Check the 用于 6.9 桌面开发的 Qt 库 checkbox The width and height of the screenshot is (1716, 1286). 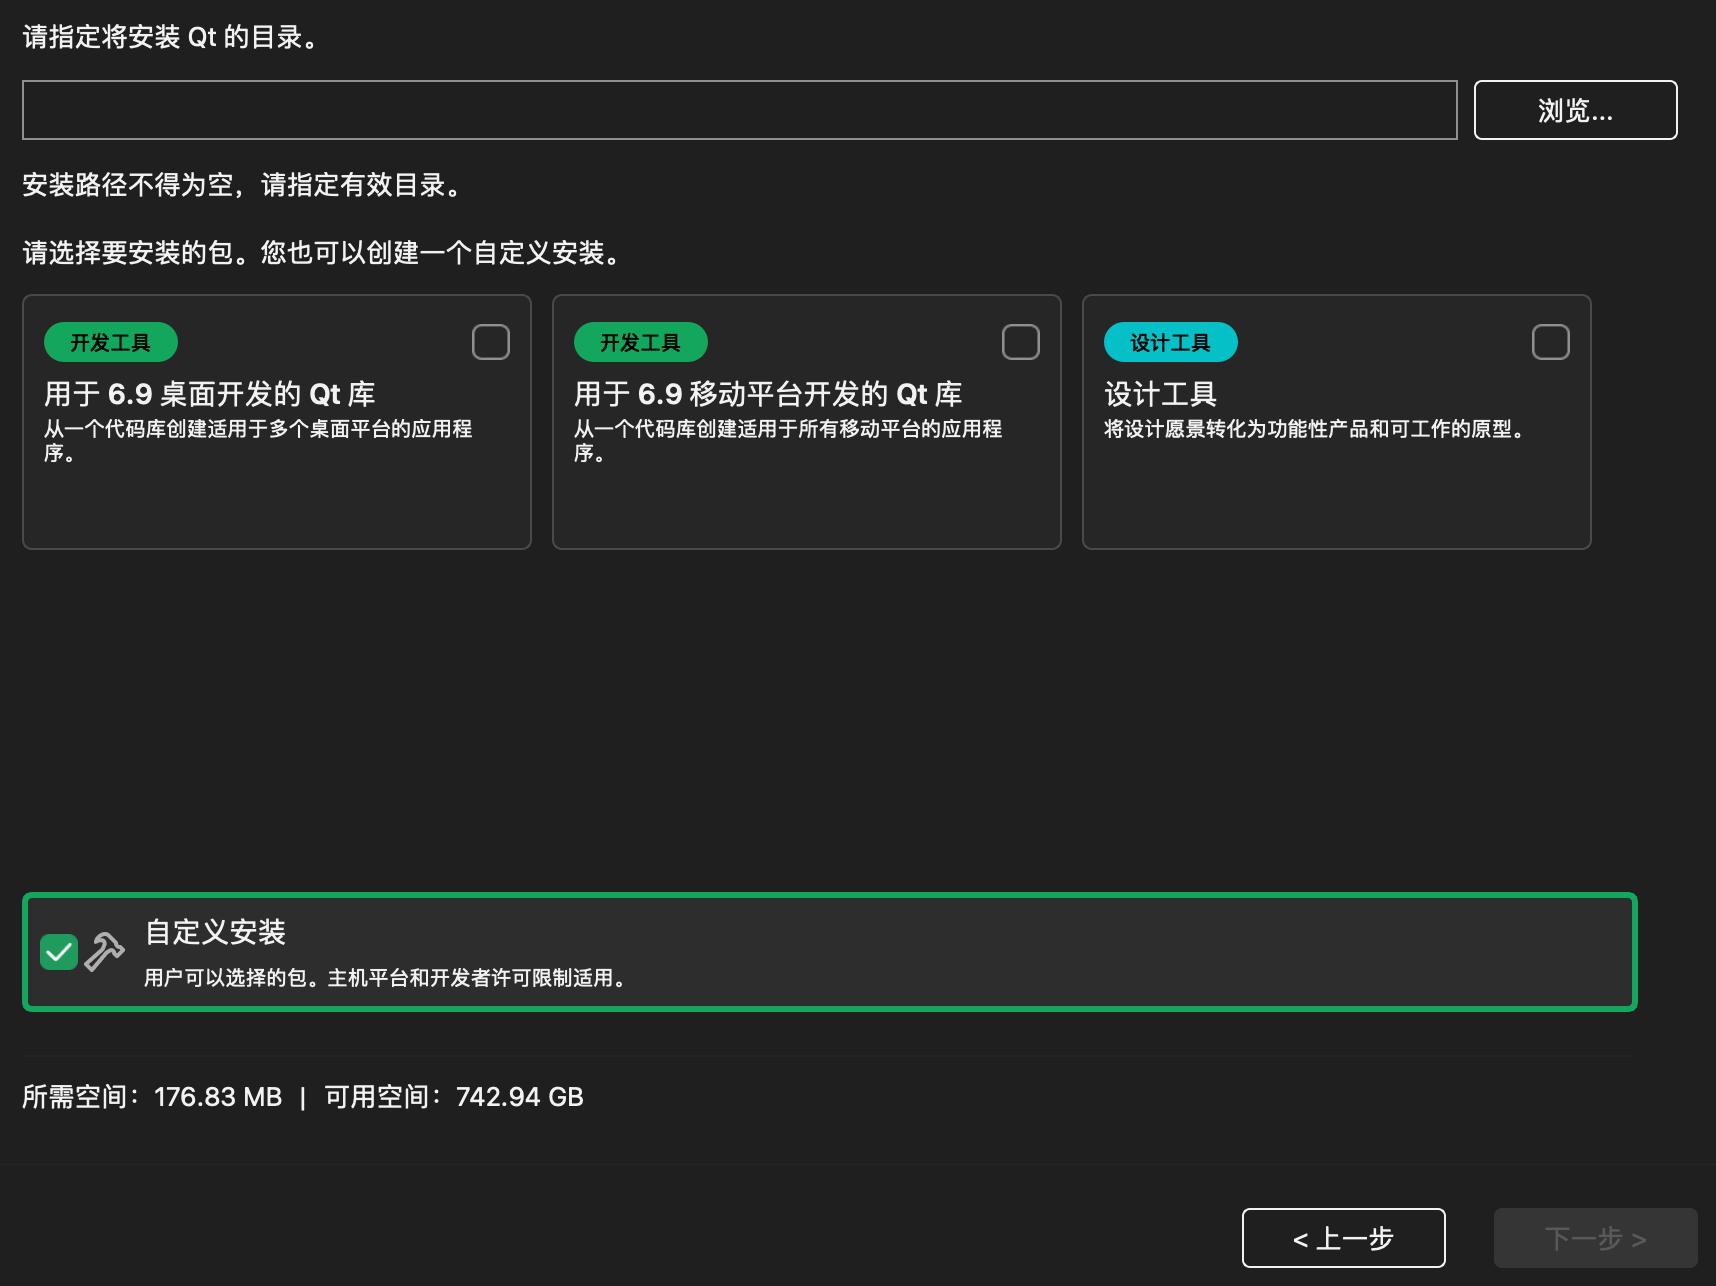point(491,342)
